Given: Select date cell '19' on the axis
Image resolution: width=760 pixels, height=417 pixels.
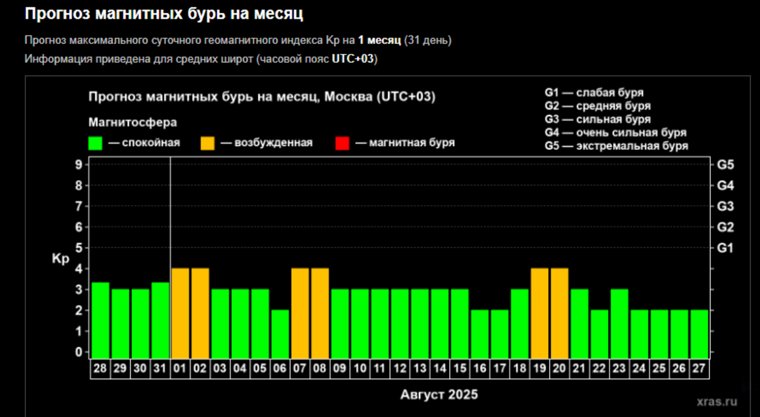Looking at the screenshot, I should point(539,369).
